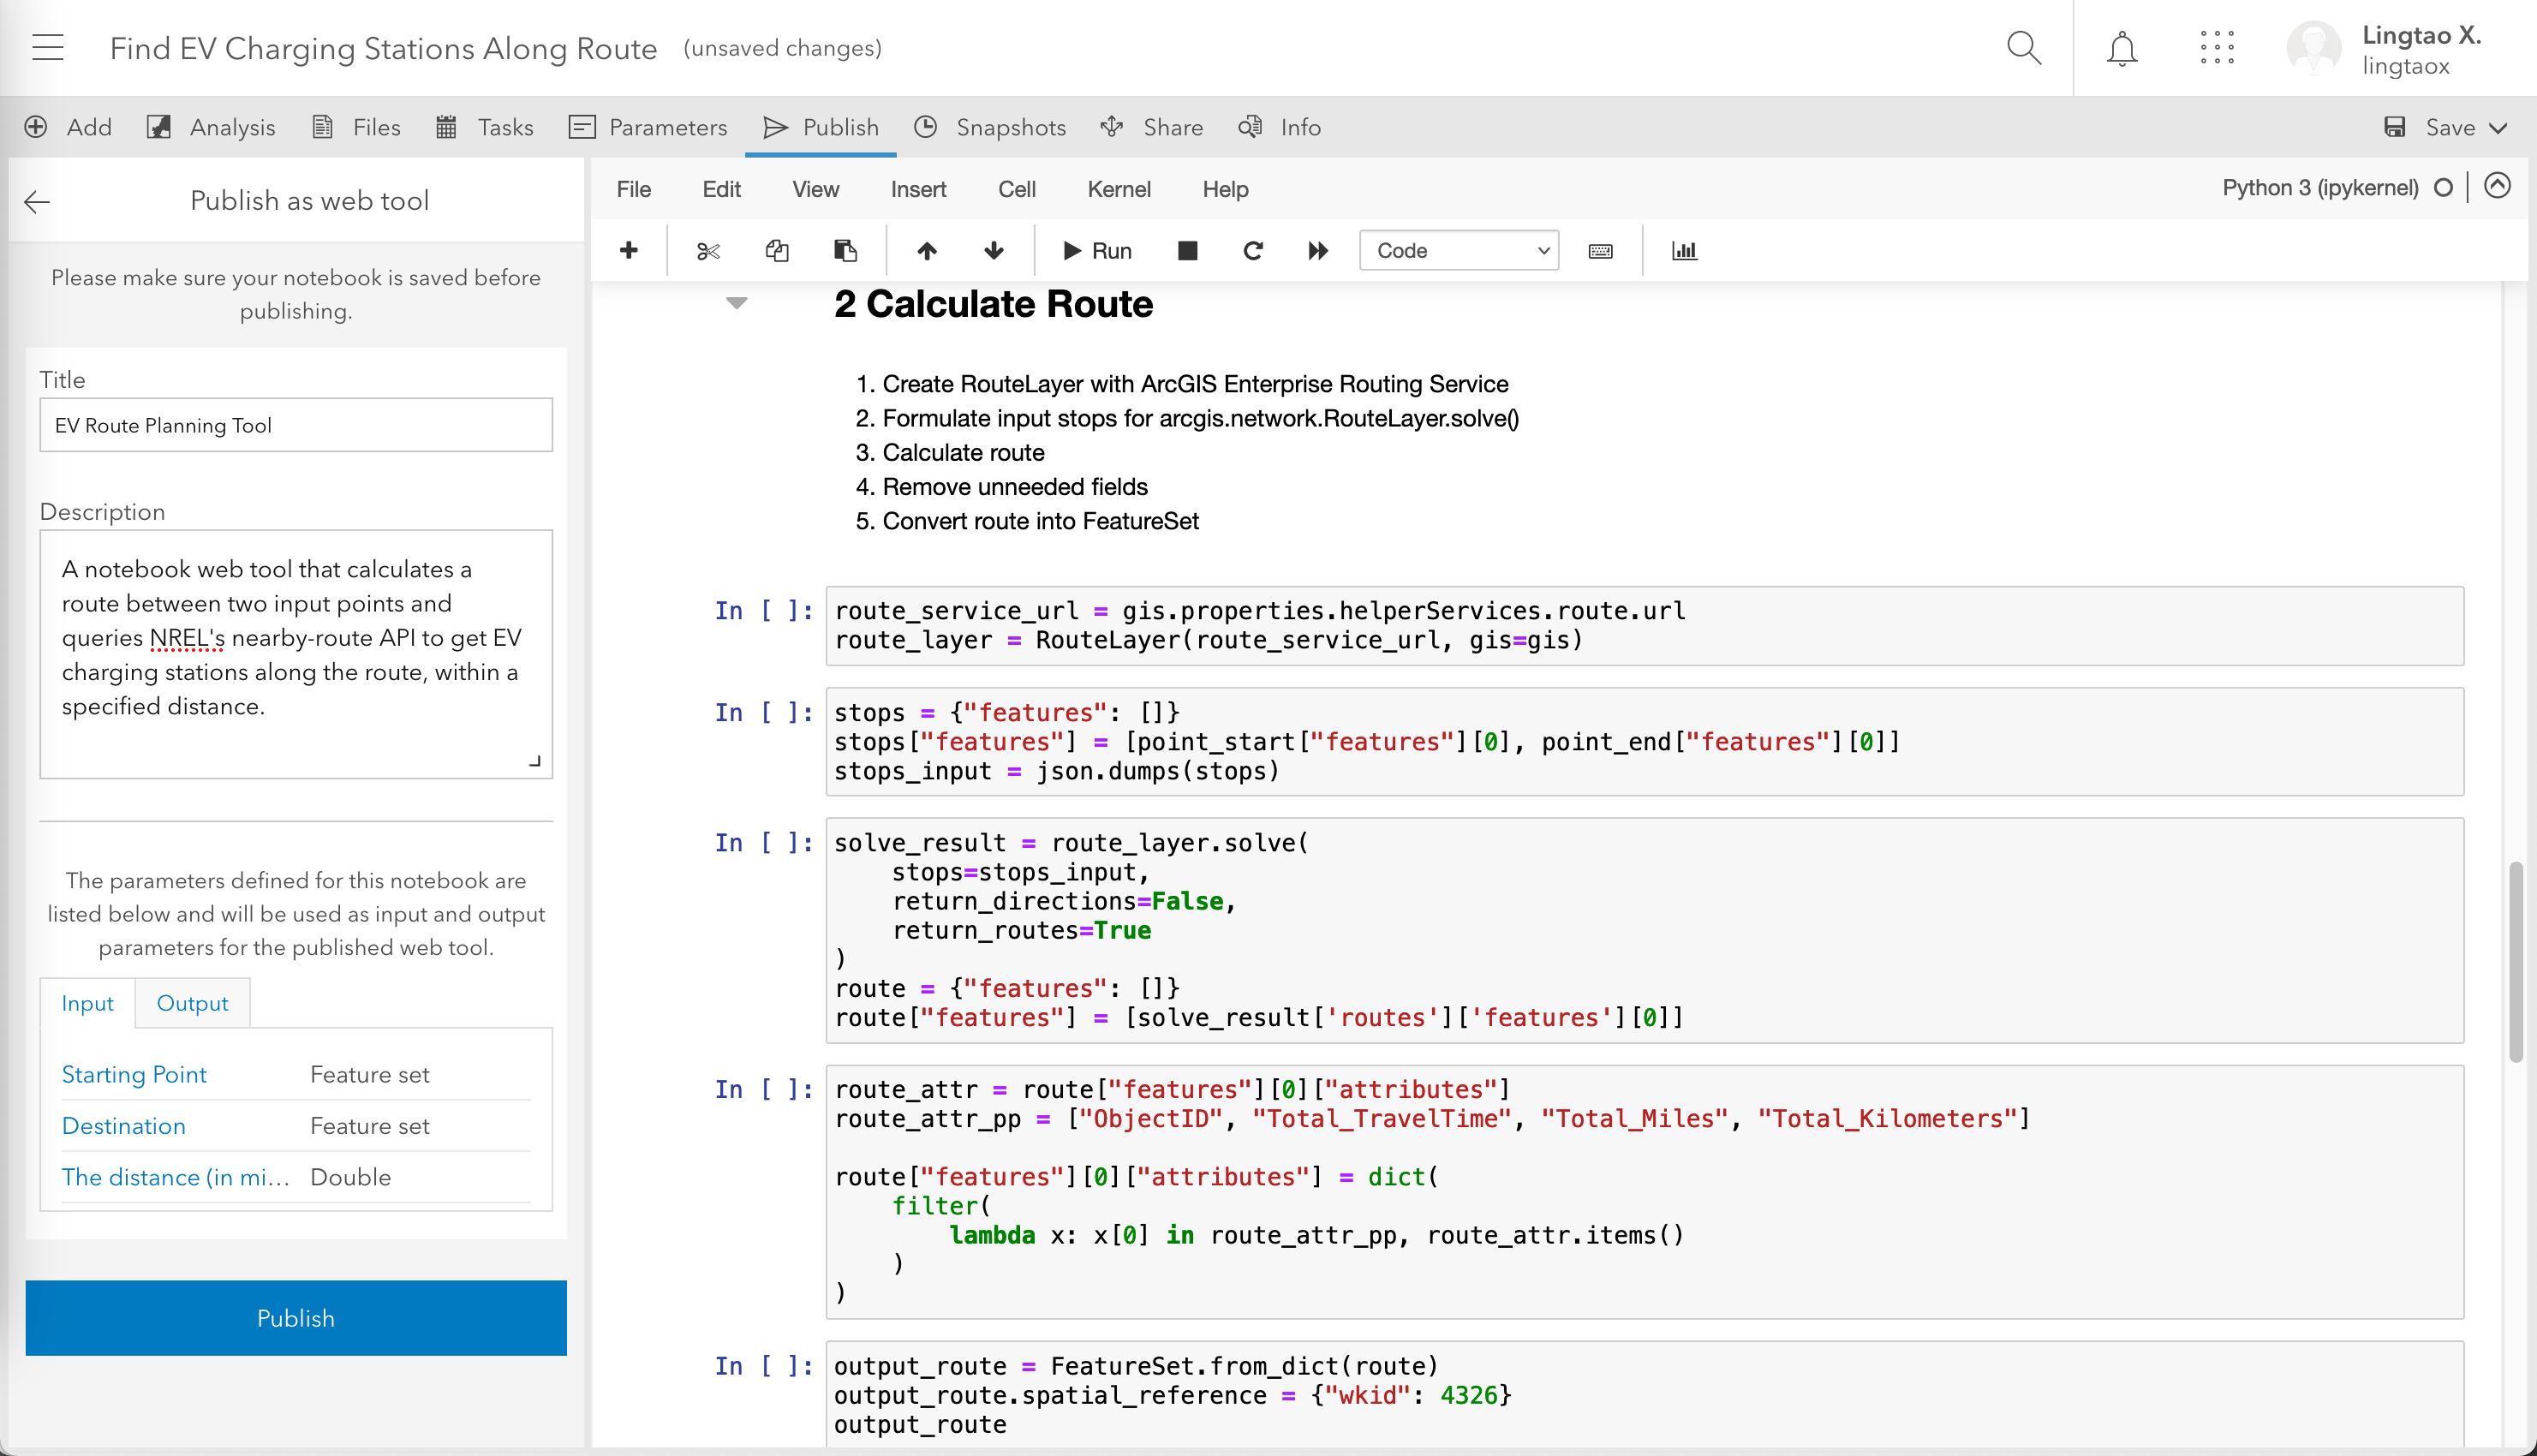
Task: Click the fast-forward cells icon
Action: [1319, 249]
